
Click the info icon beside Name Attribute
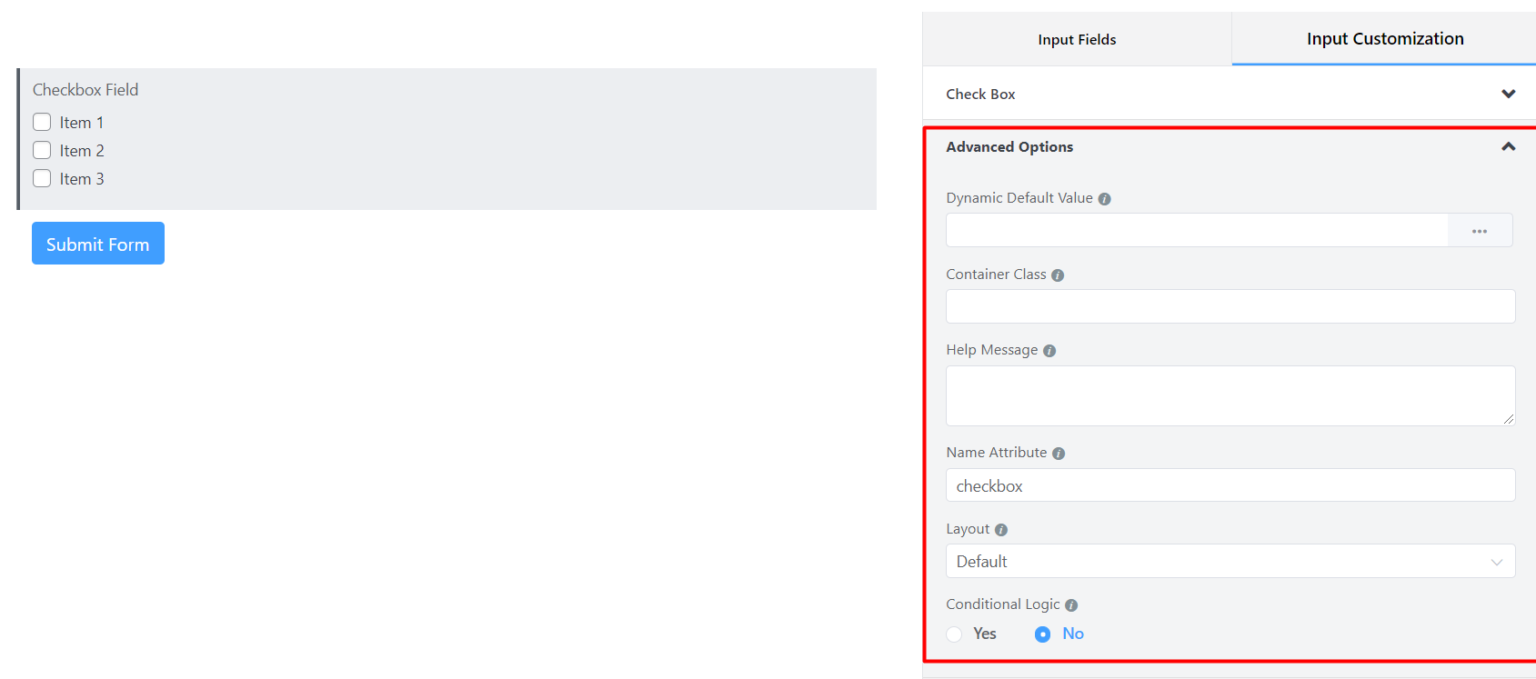[x=1058, y=452]
